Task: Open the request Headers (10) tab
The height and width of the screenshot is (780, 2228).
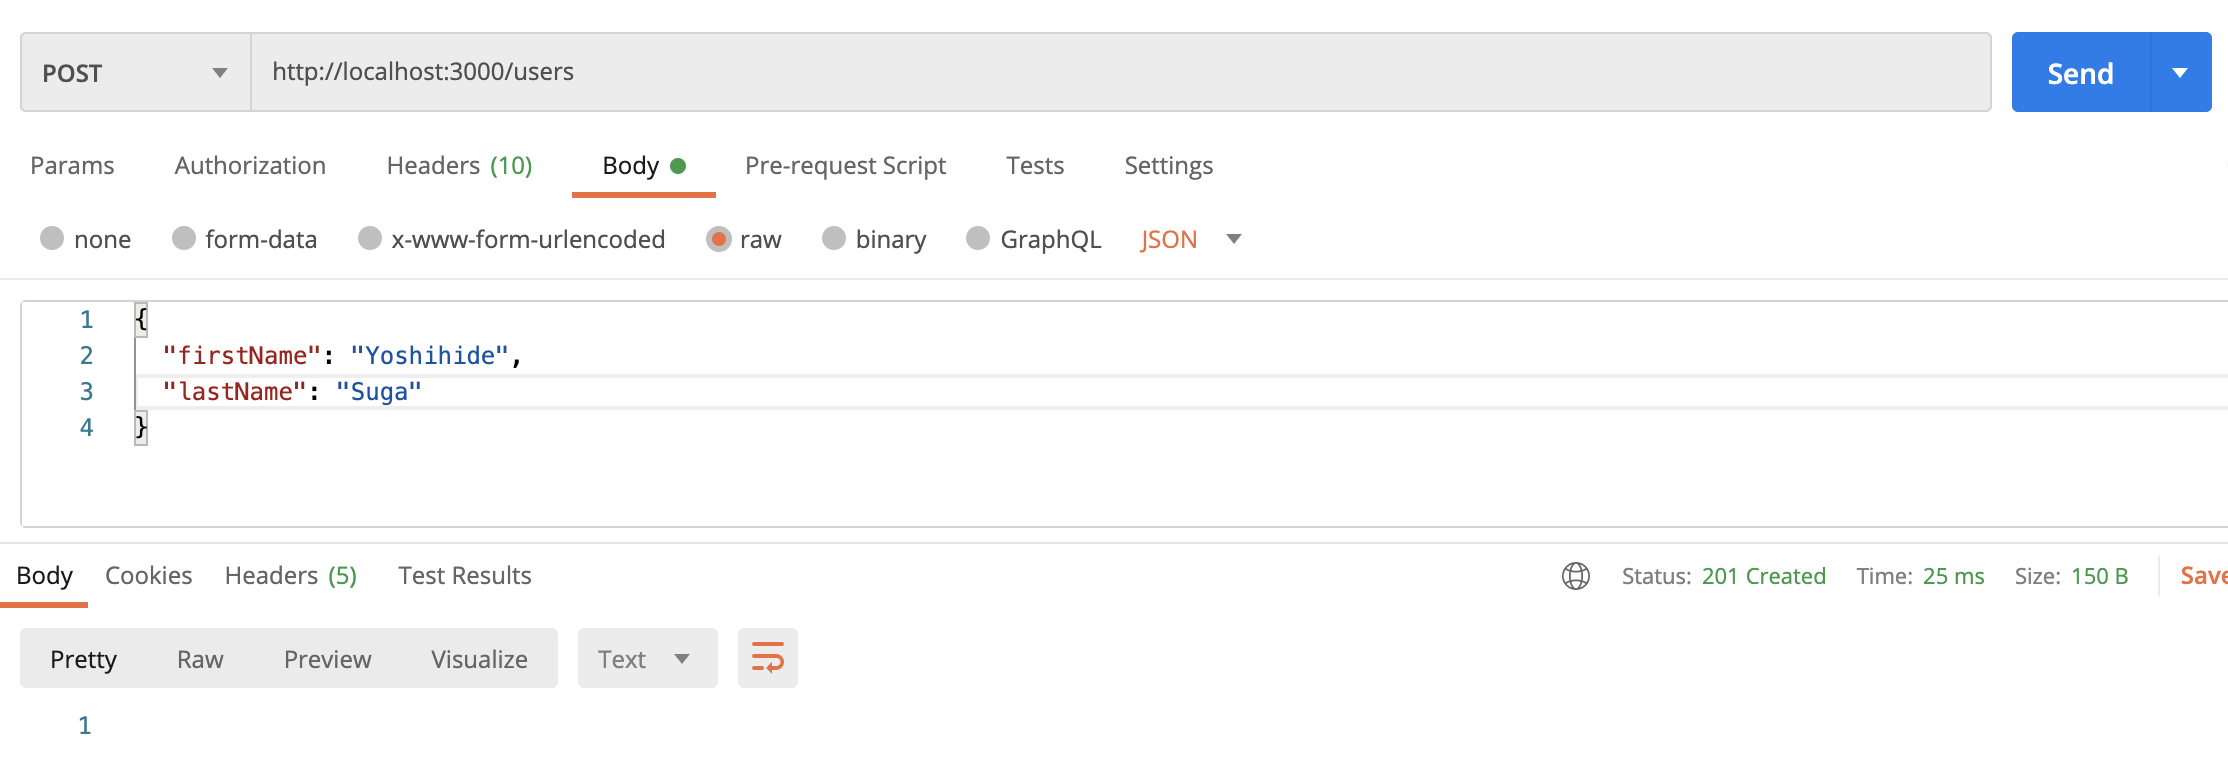Action: 459,166
